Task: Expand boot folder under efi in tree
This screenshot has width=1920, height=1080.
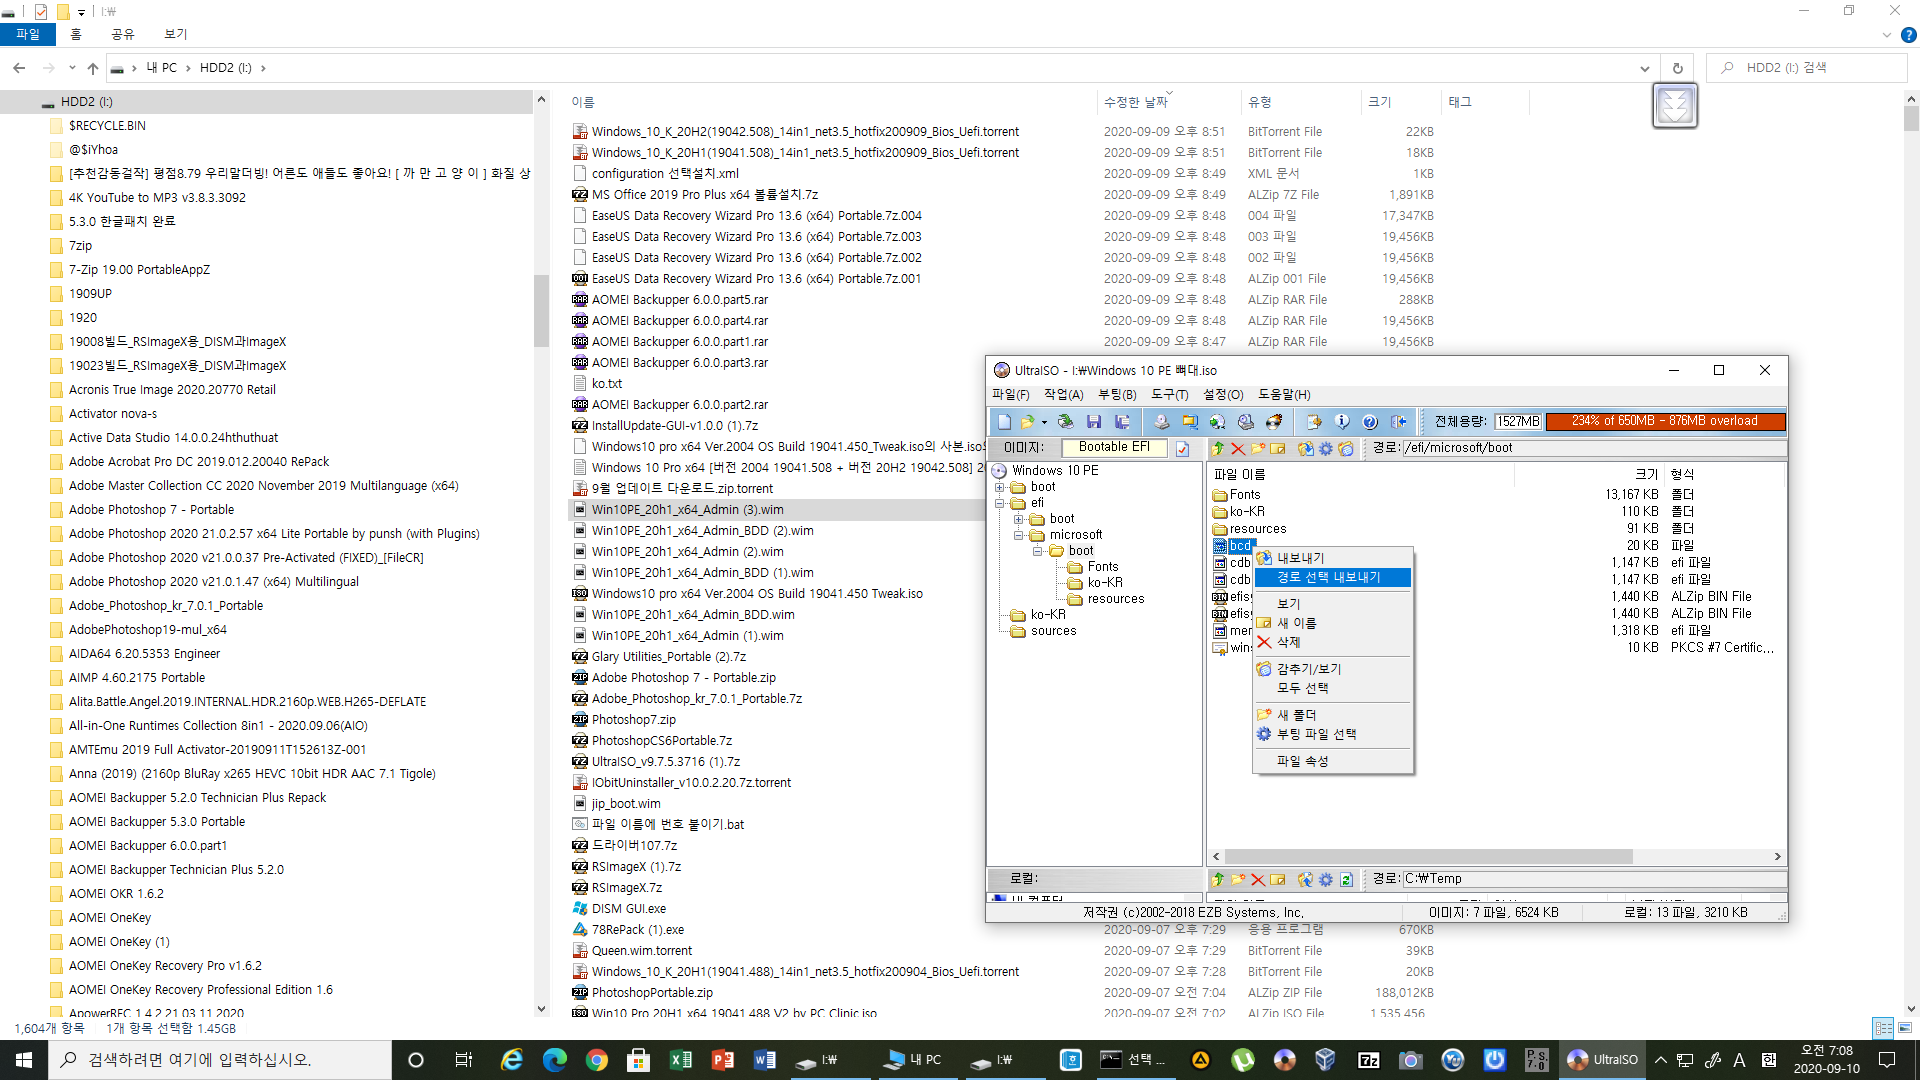Action: coord(1018,519)
